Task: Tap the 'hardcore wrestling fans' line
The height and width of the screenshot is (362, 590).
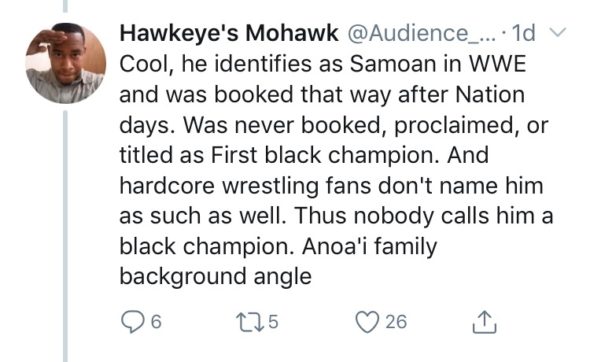Action: 331,186
